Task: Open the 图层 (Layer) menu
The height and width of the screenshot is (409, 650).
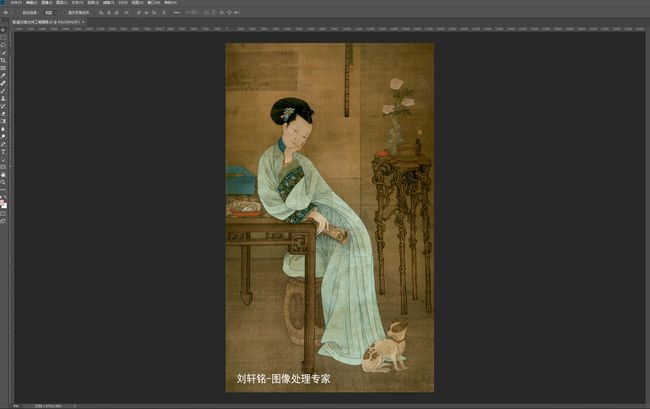Action: 61,2
